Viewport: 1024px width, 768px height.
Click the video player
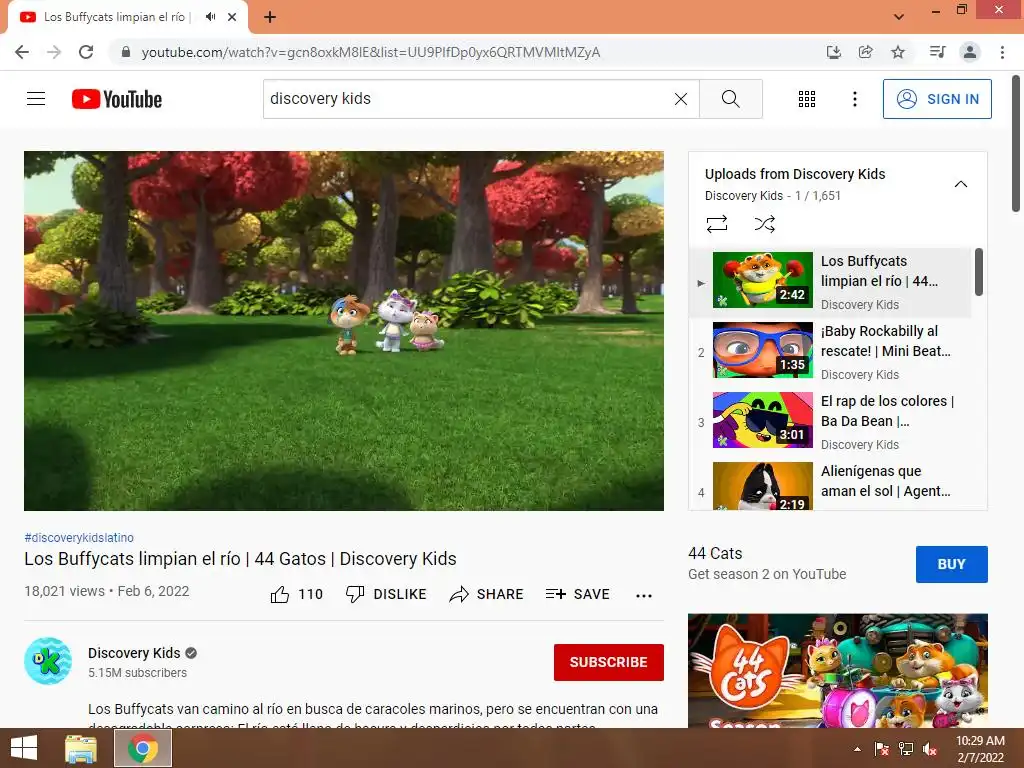(x=344, y=330)
